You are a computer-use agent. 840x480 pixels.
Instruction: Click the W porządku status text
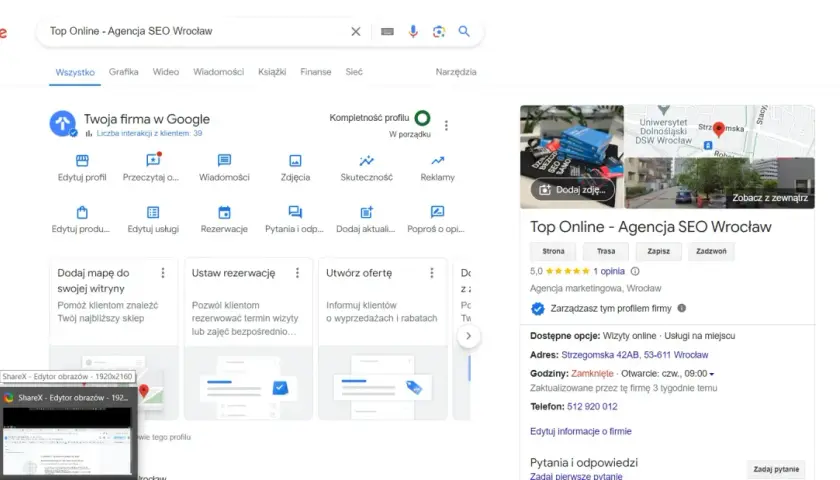410,134
